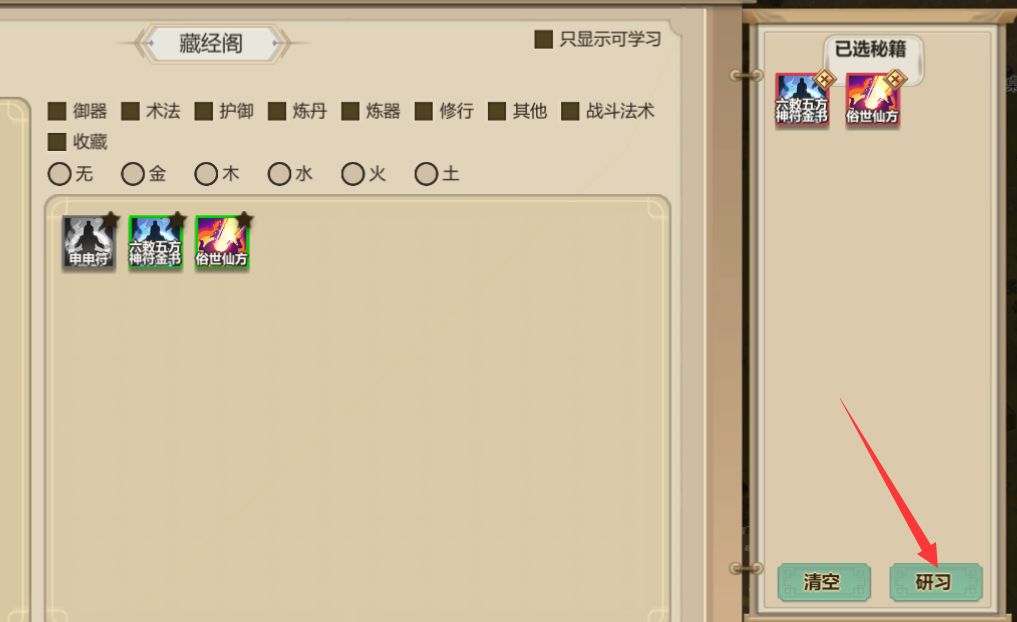Image resolution: width=1017 pixels, height=622 pixels.
Task: Select 六敕五方神符金书 in the library grid
Action: [155, 243]
